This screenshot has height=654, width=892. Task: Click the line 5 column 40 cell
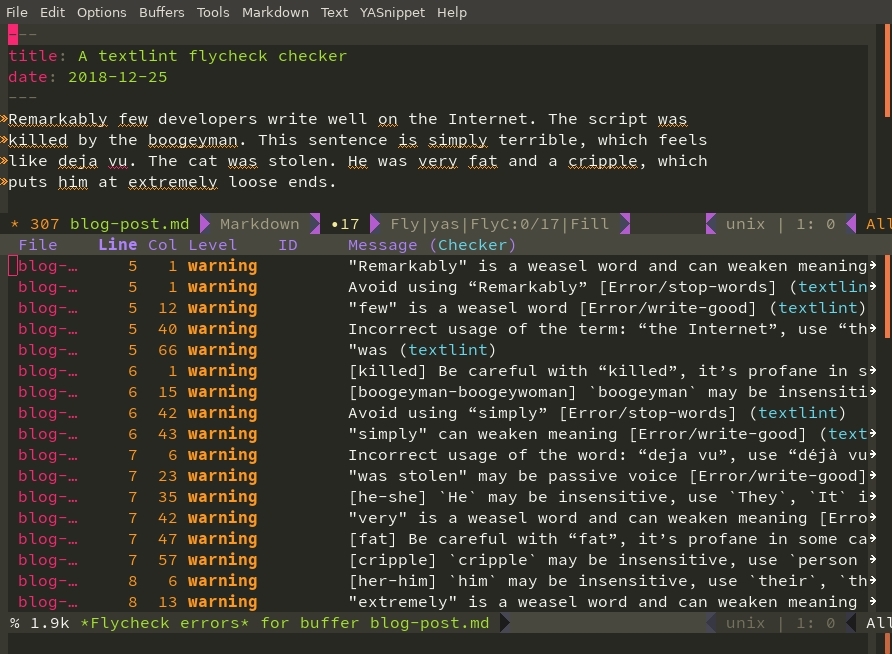[x=168, y=329]
